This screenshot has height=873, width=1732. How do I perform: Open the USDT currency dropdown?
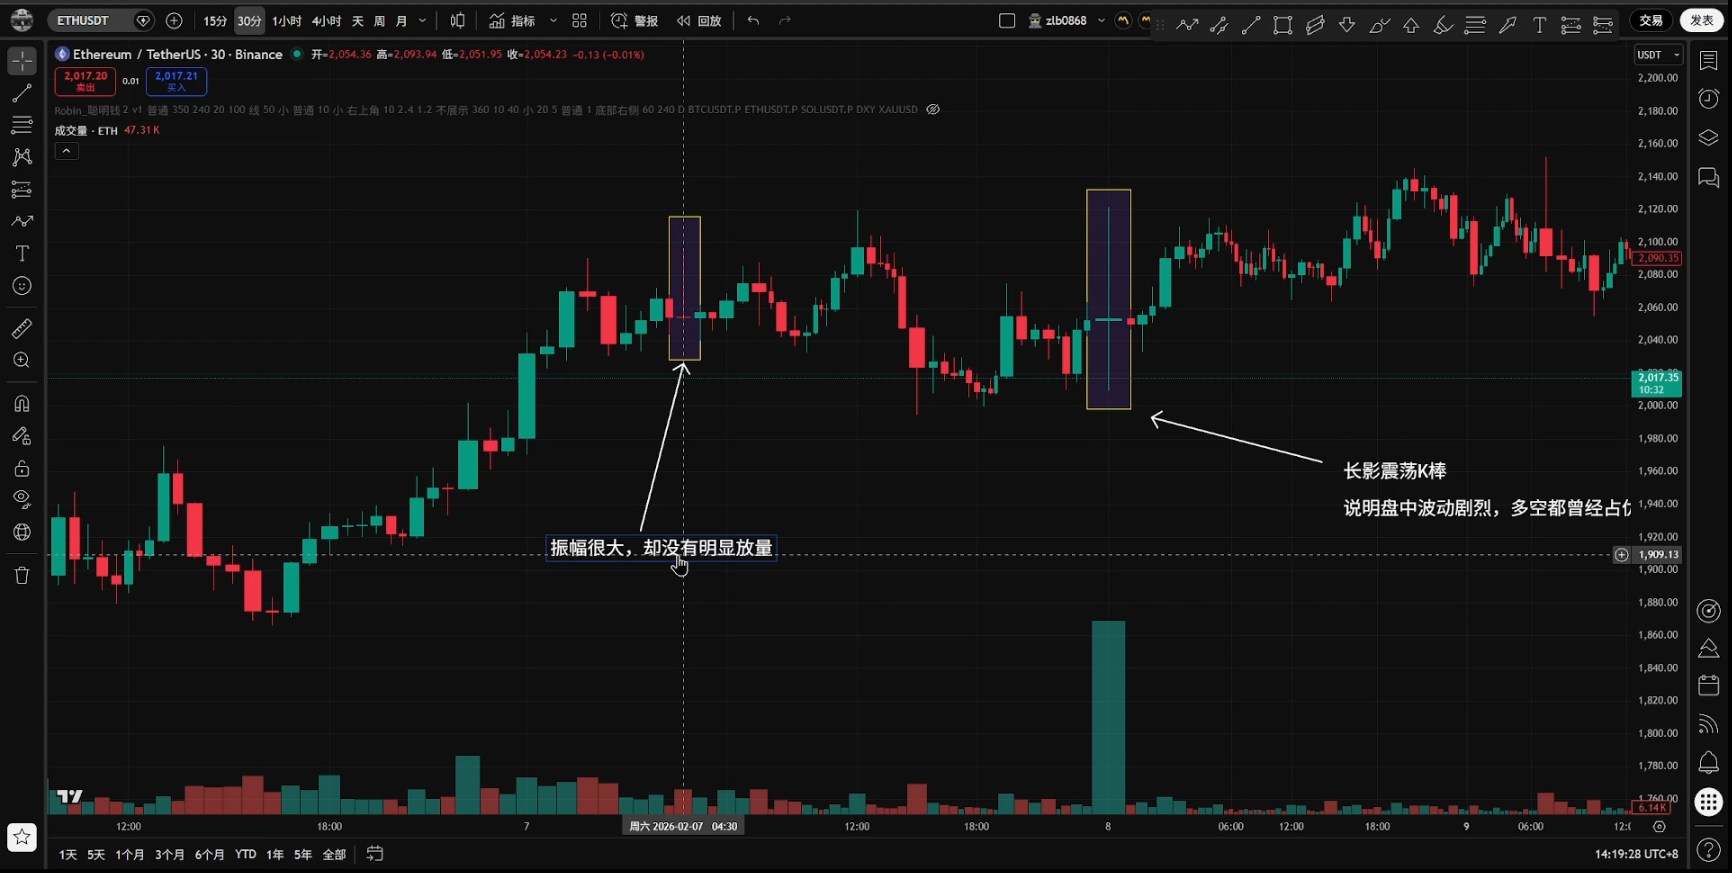pyautogui.click(x=1658, y=55)
